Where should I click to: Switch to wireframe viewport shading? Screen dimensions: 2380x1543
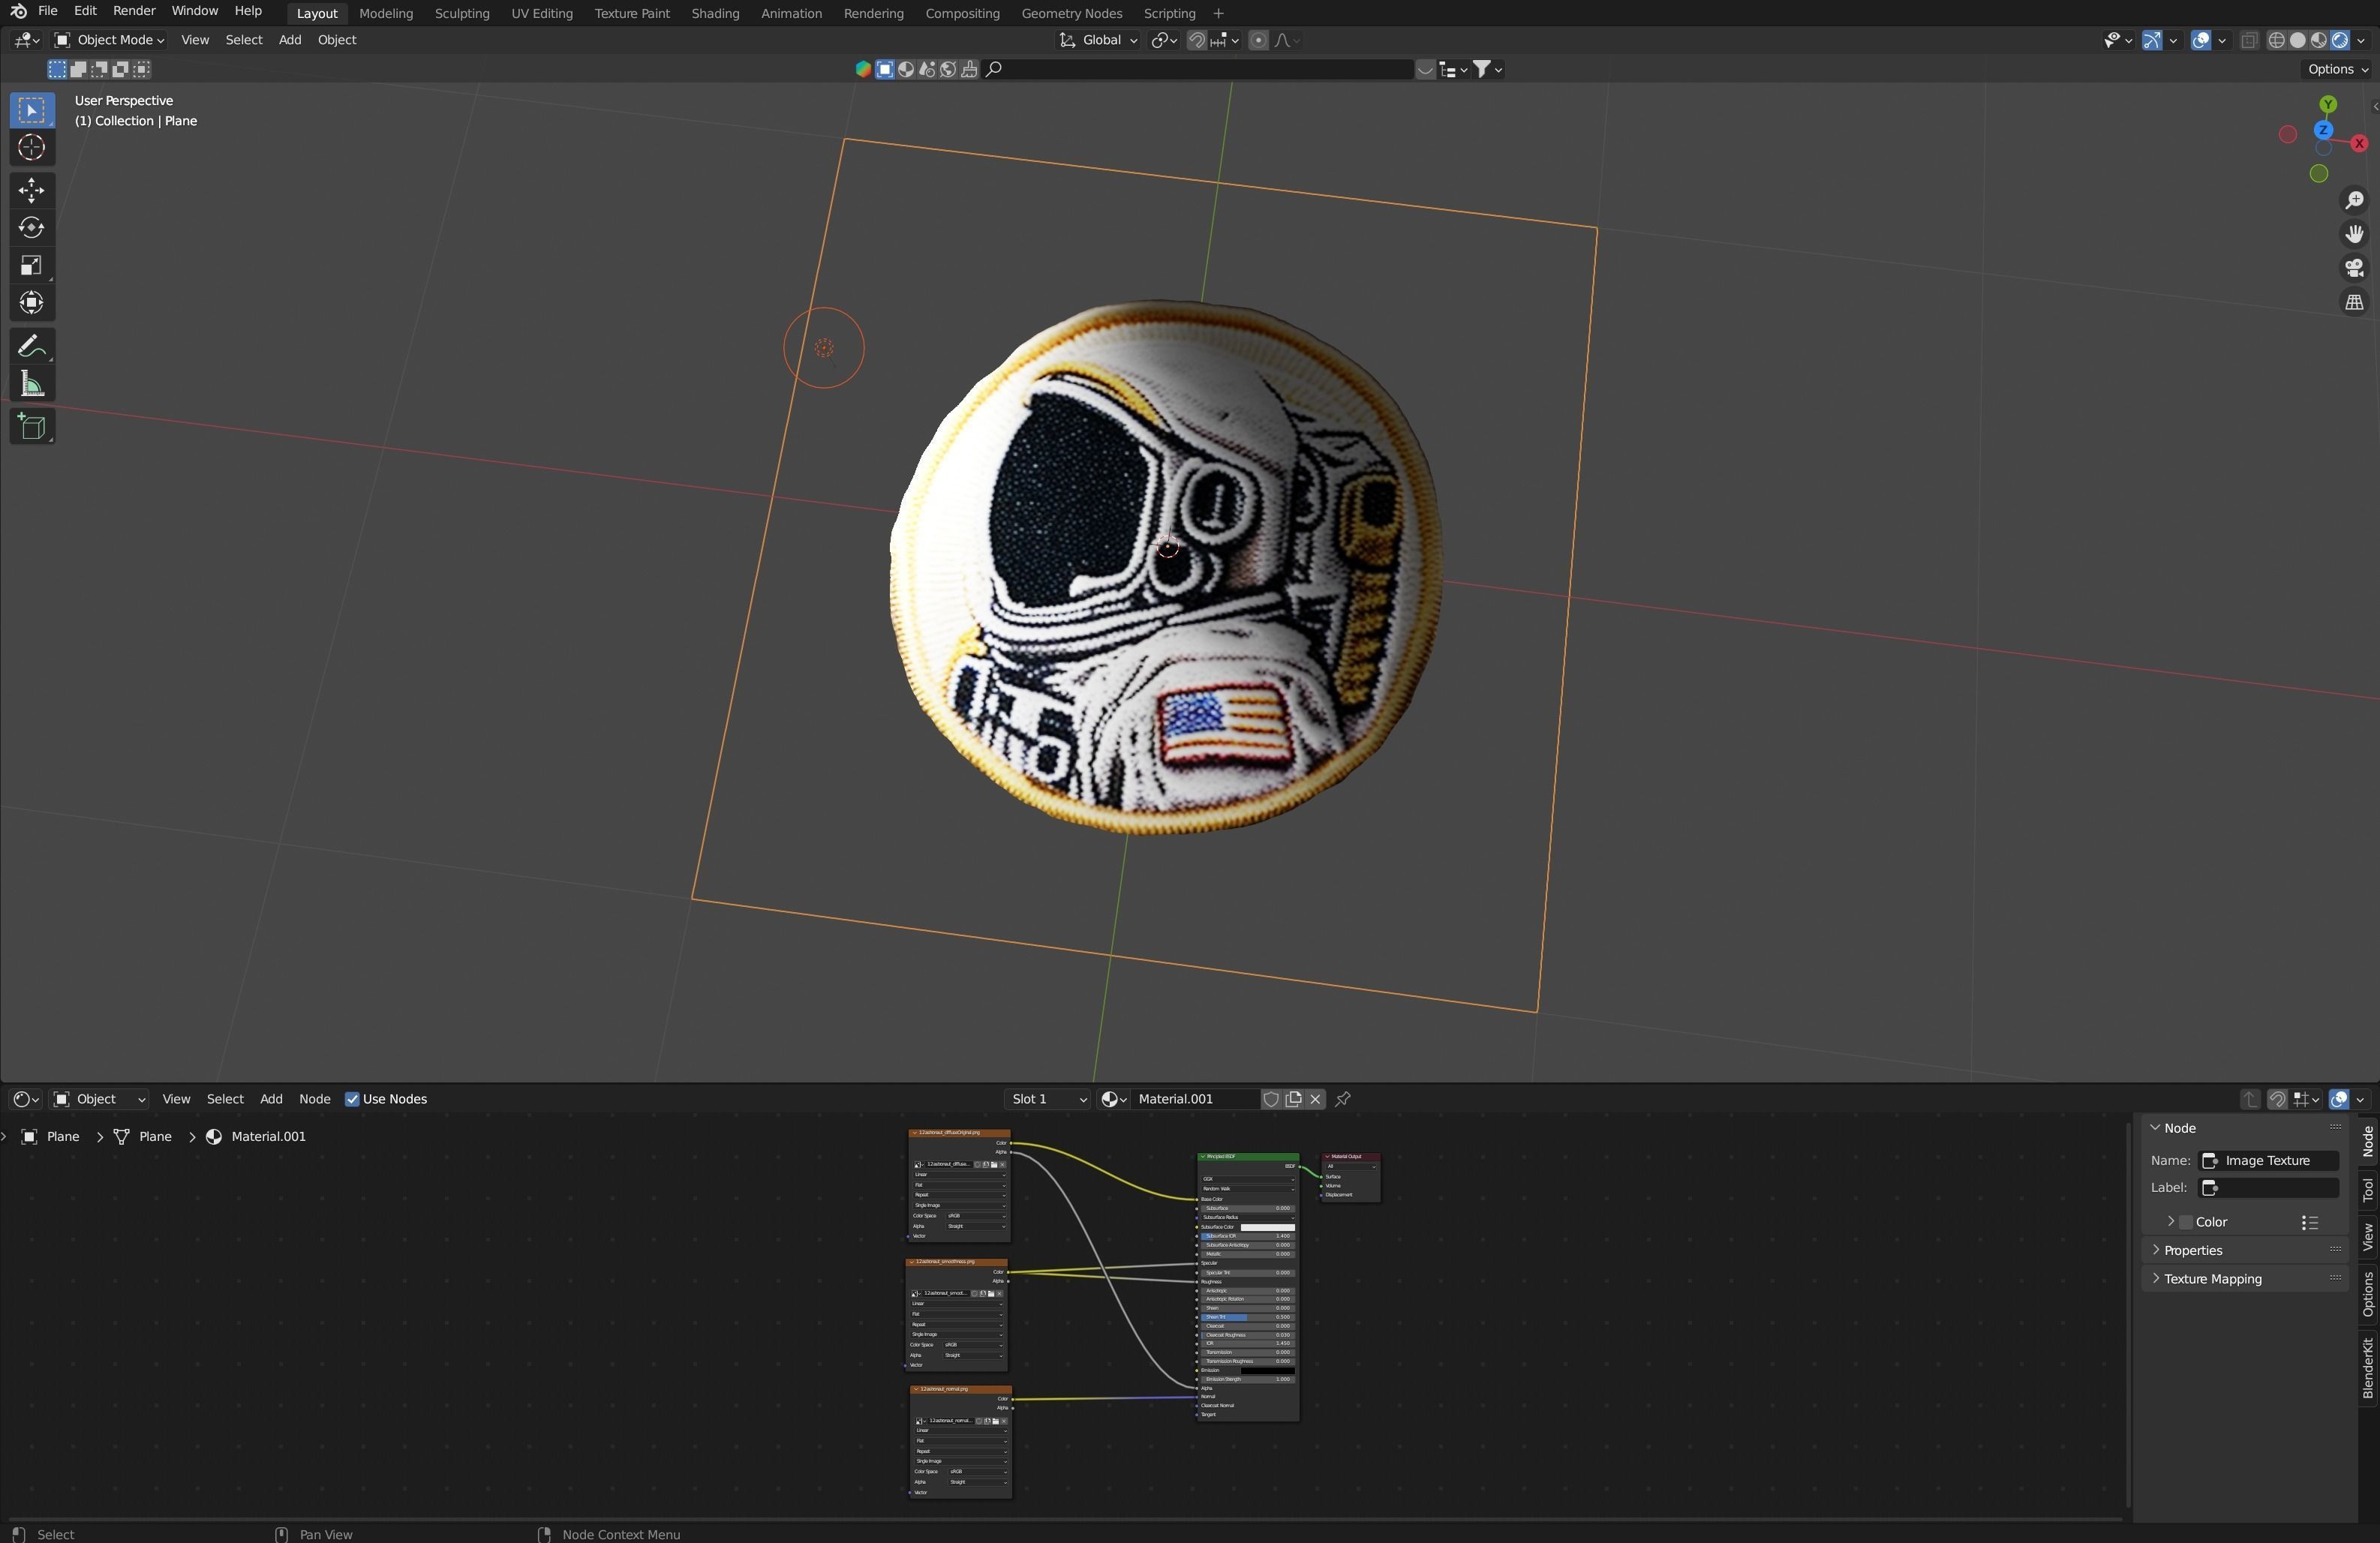tap(2276, 40)
